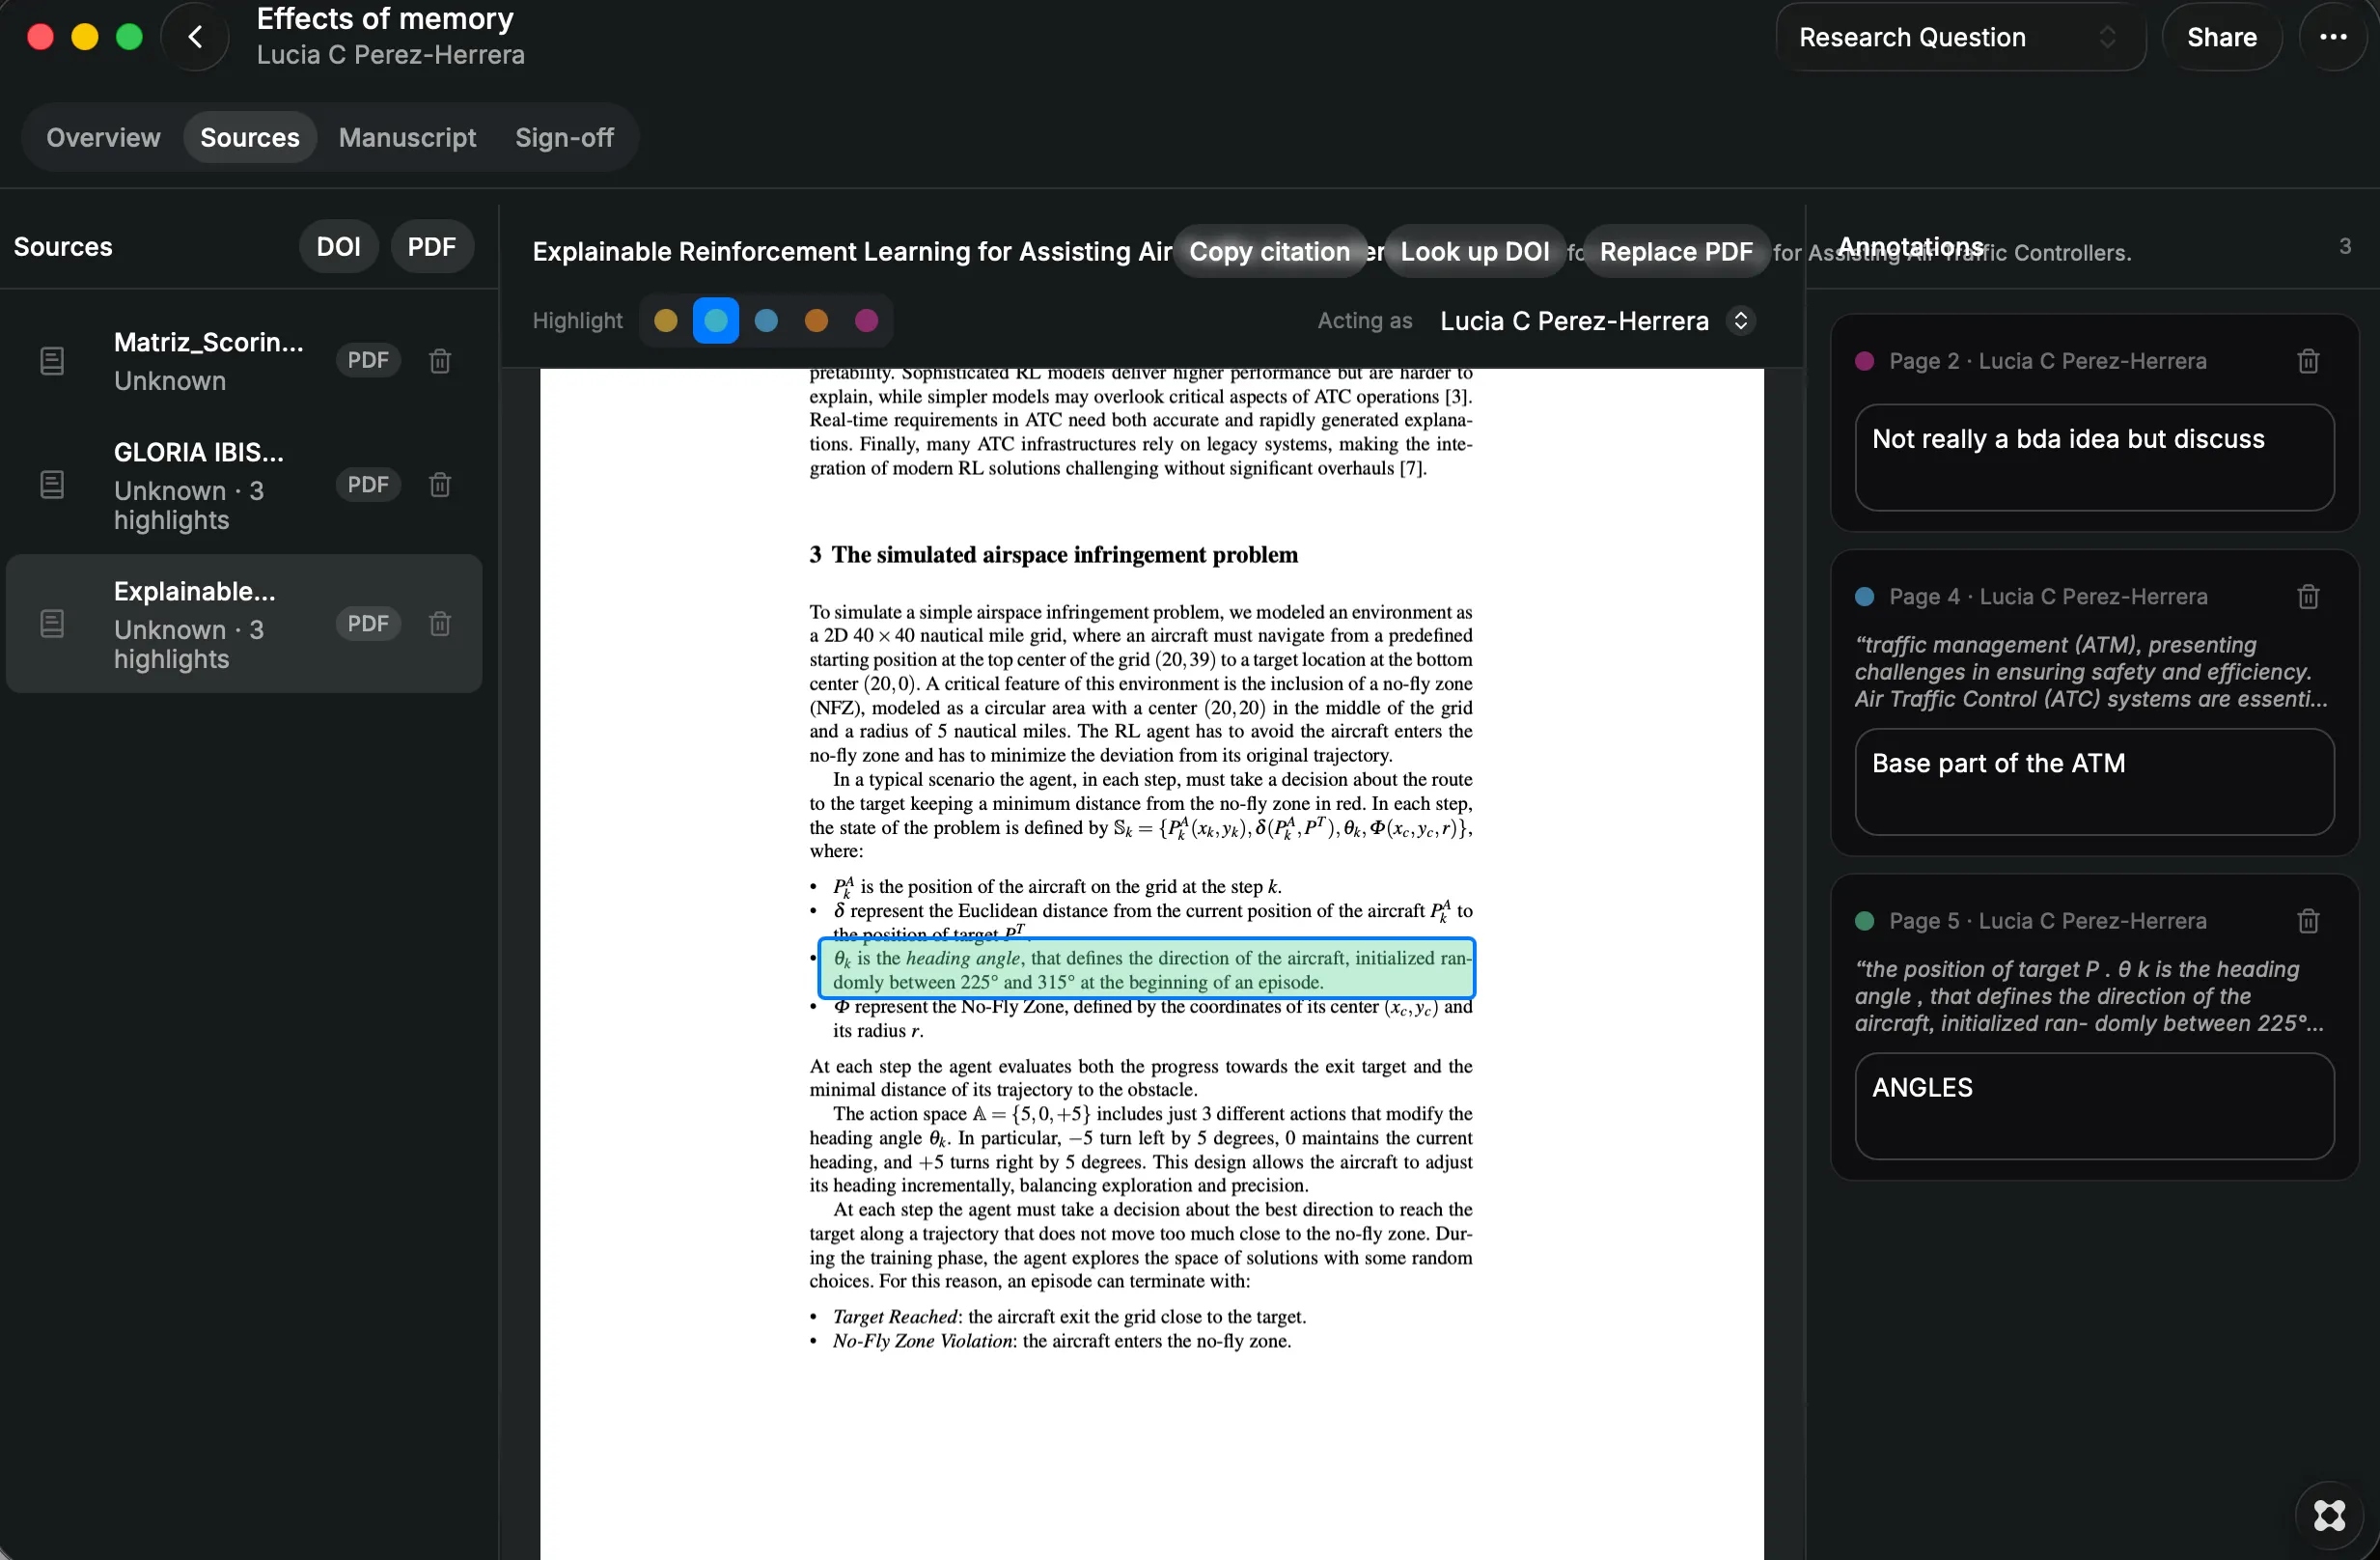The width and height of the screenshot is (2380, 1560).
Task: Pick the teal highlight color
Action: 716,321
